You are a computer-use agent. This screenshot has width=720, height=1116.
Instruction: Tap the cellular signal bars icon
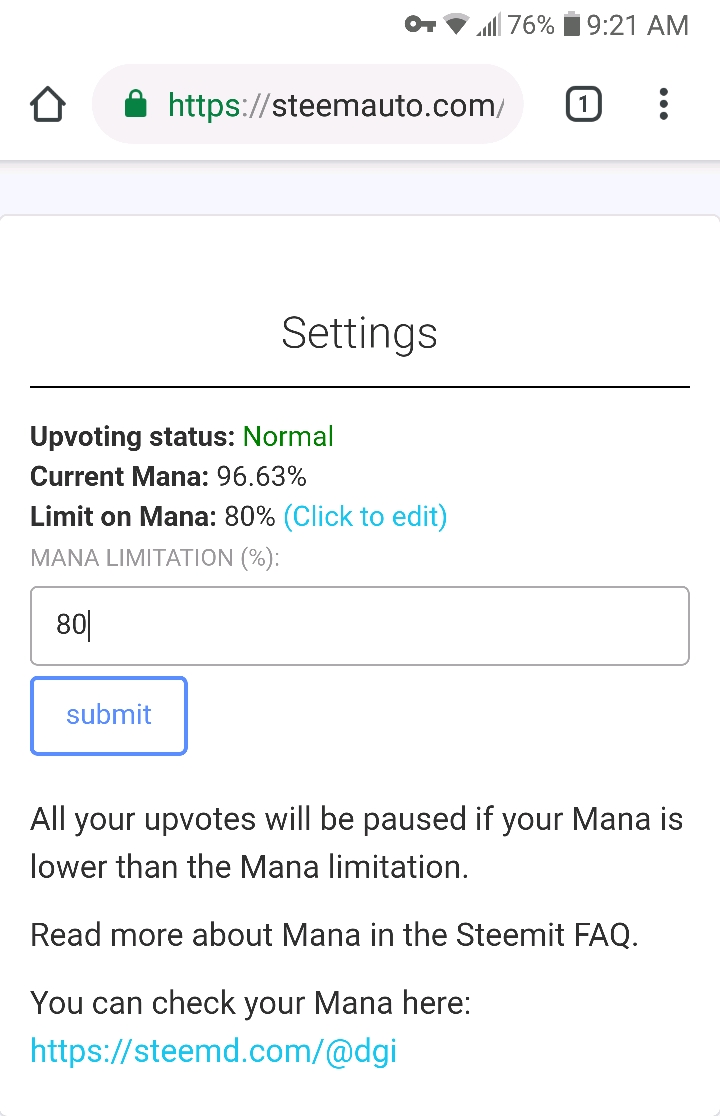[489, 25]
